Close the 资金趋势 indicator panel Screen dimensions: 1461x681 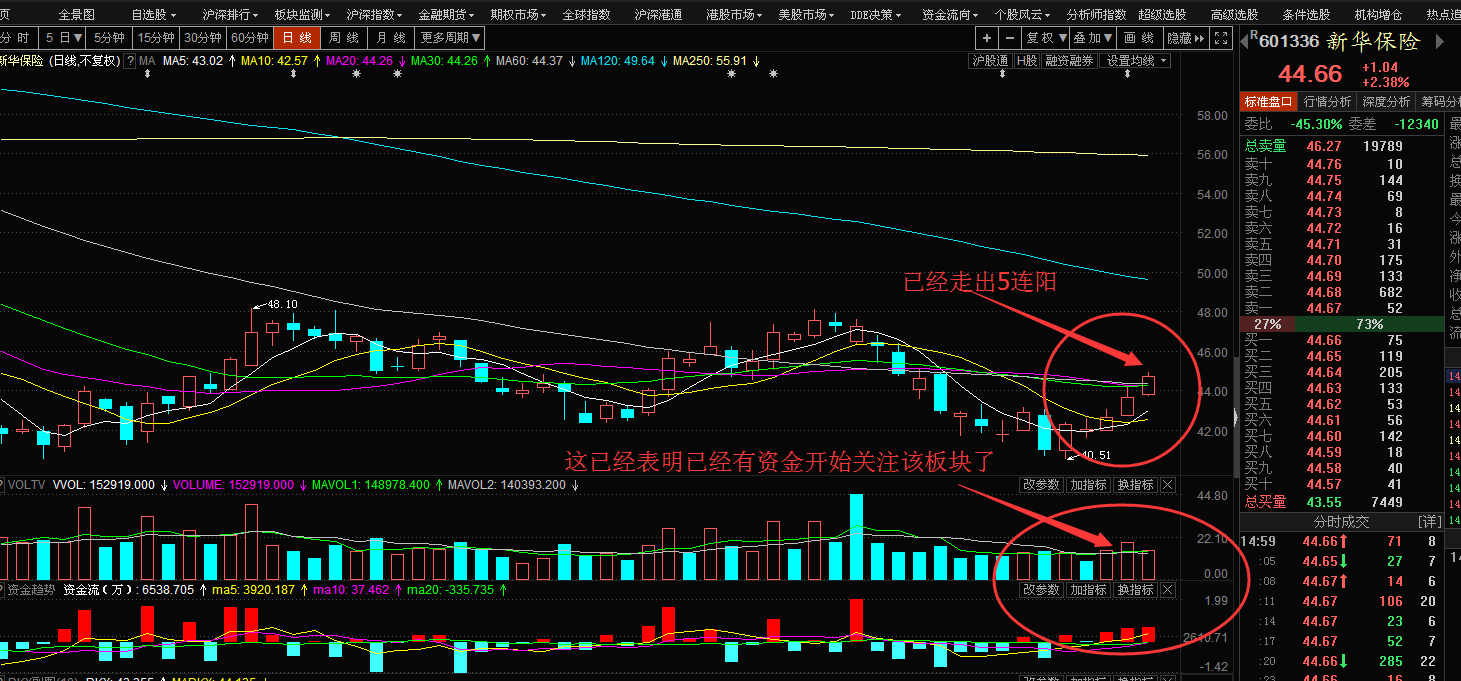coord(1168,590)
